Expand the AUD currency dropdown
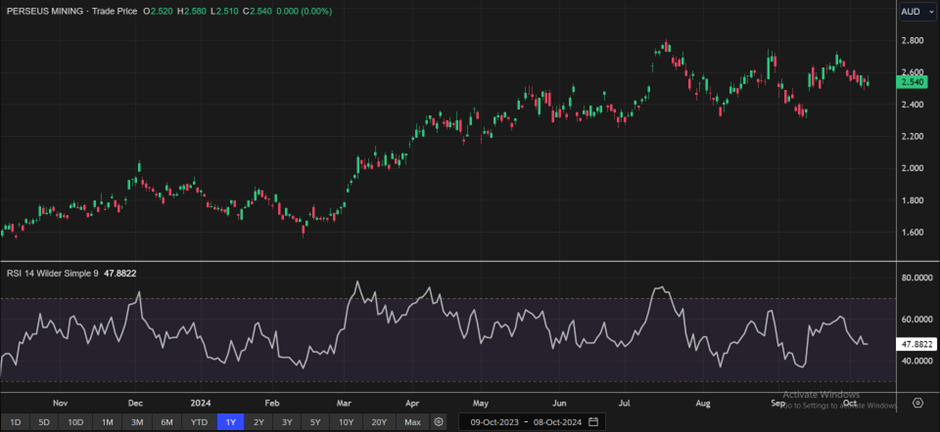940x432 pixels. click(916, 12)
